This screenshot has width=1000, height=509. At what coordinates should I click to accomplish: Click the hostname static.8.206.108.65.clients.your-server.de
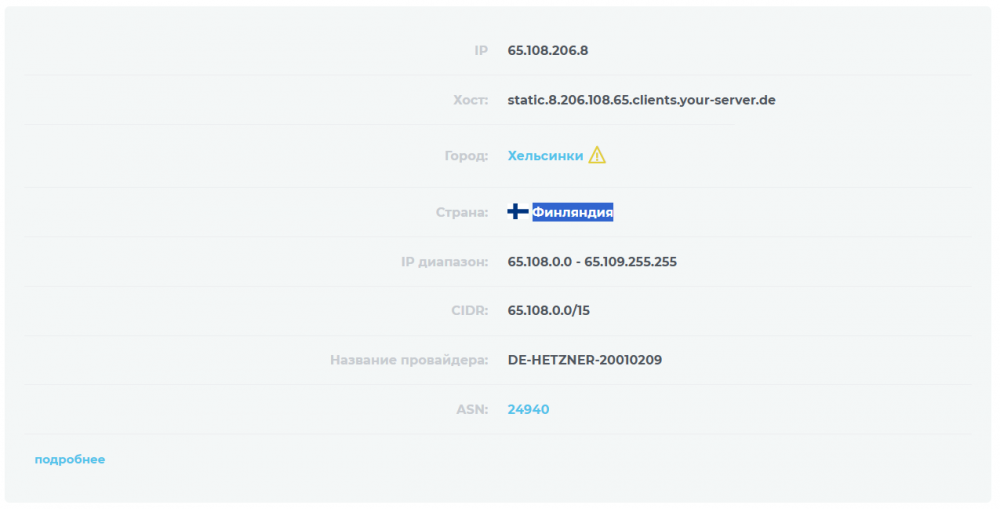[641, 100]
